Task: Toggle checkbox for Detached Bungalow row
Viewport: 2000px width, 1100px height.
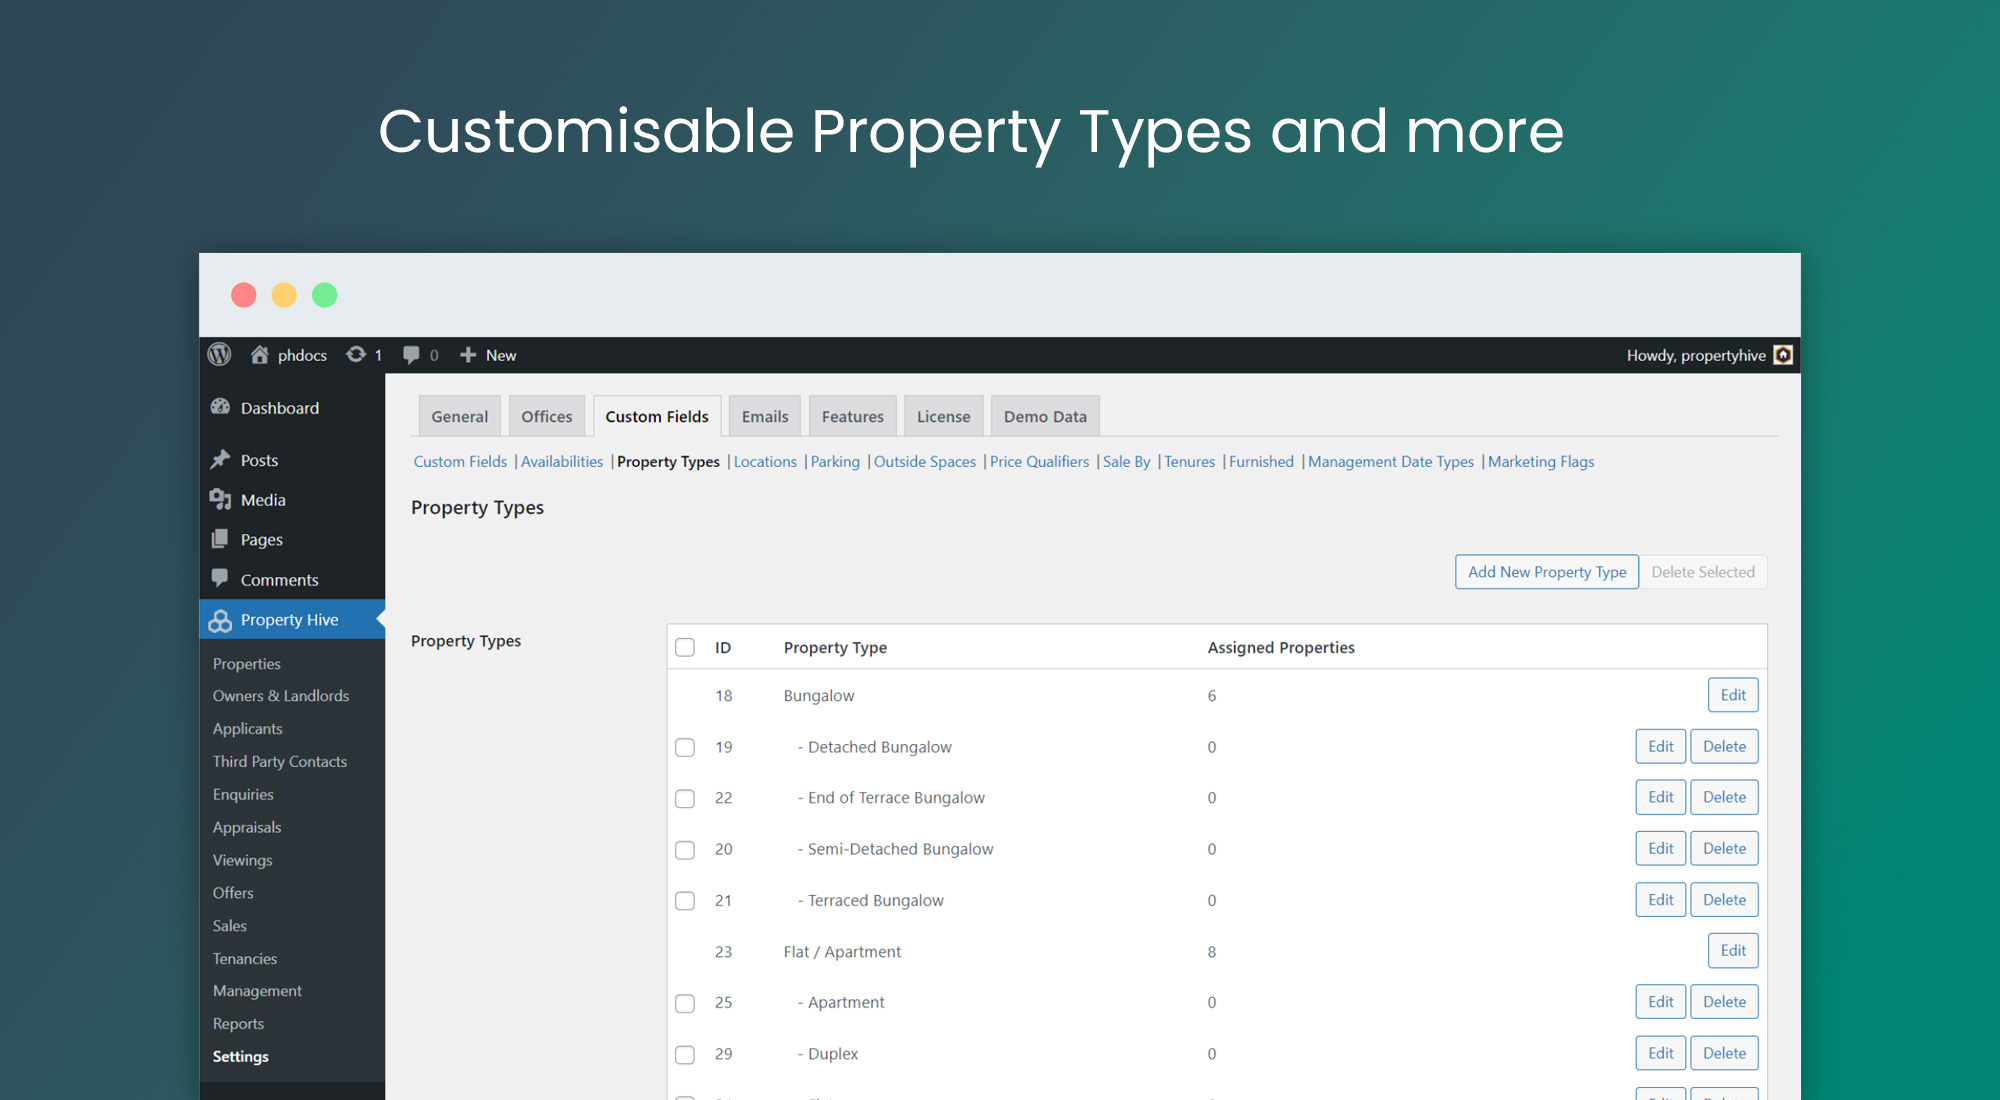Action: coord(685,745)
